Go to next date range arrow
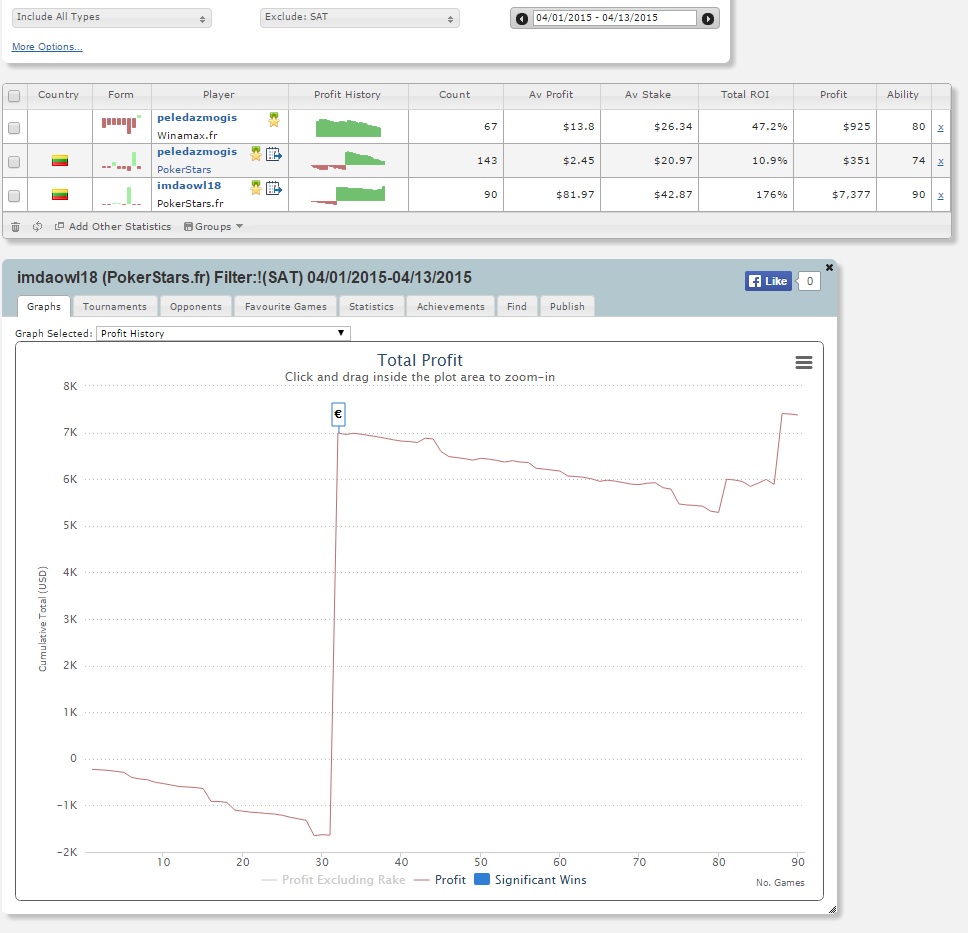The image size is (968, 933). coord(708,19)
